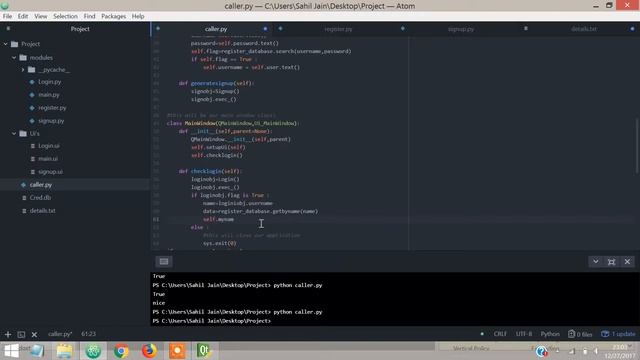Open the Packages menu
640x360 pixels.
(113, 16)
